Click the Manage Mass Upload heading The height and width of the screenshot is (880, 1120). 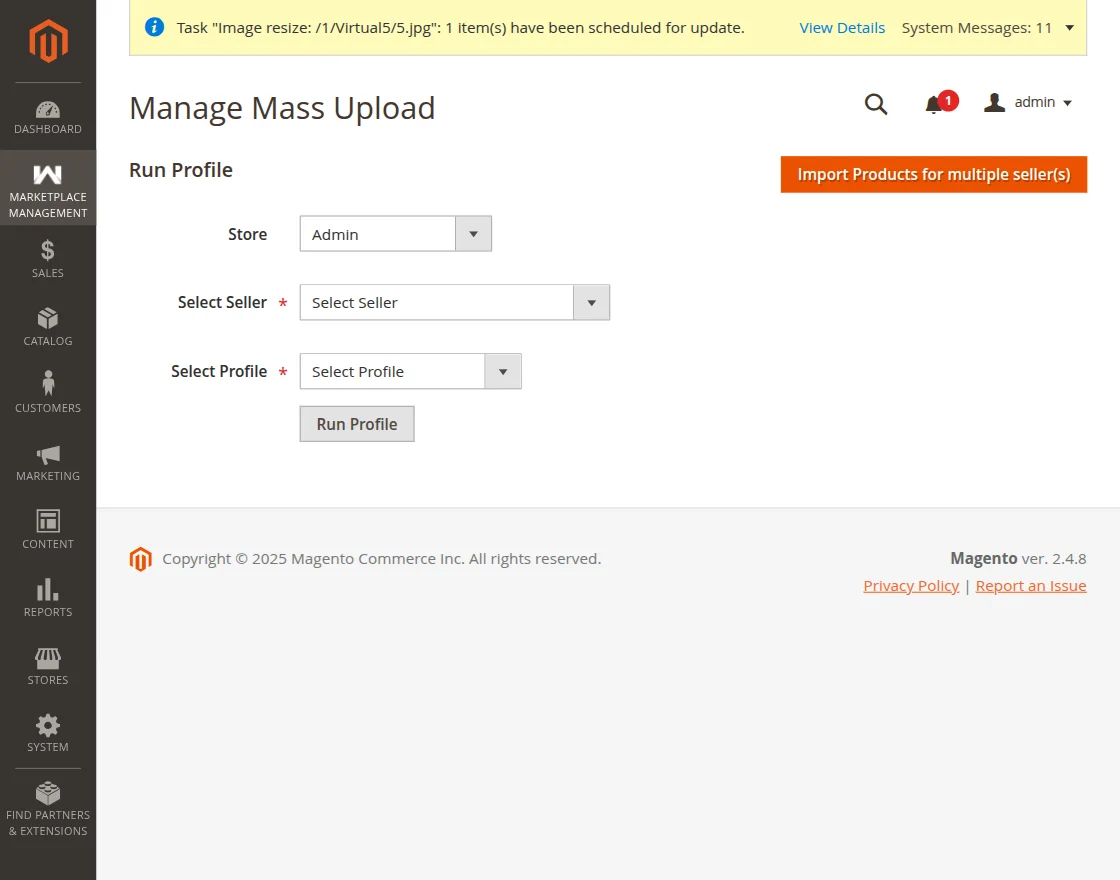click(x=282, y=108)
